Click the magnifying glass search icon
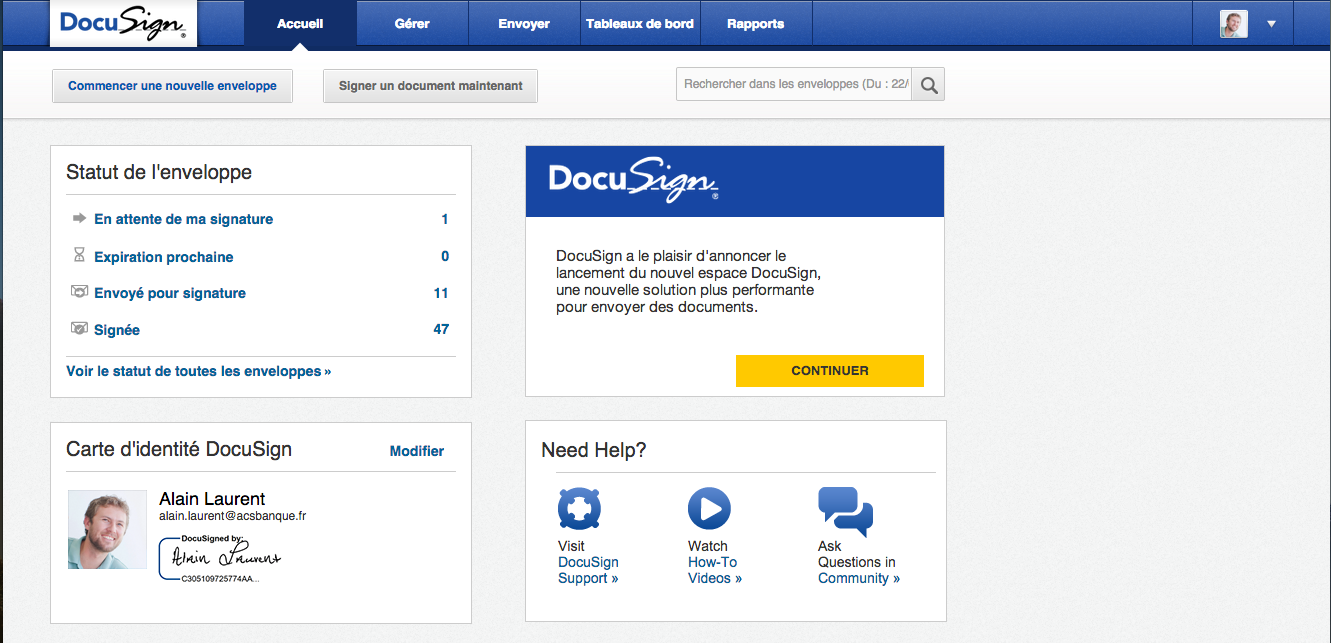The height and width of the screenshot is (643, 1331). [x=929, y=85]
